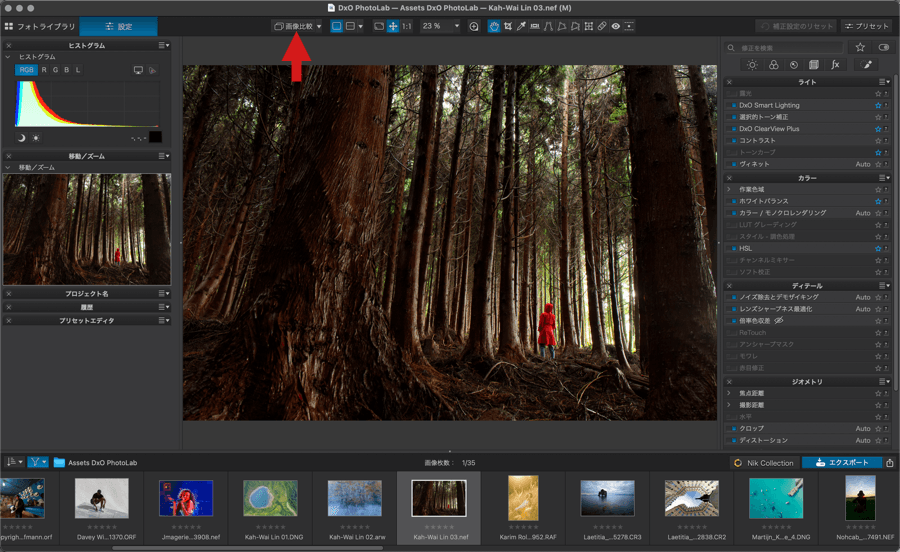Show highlight clipping sun icon in histogram

(36, 138)
